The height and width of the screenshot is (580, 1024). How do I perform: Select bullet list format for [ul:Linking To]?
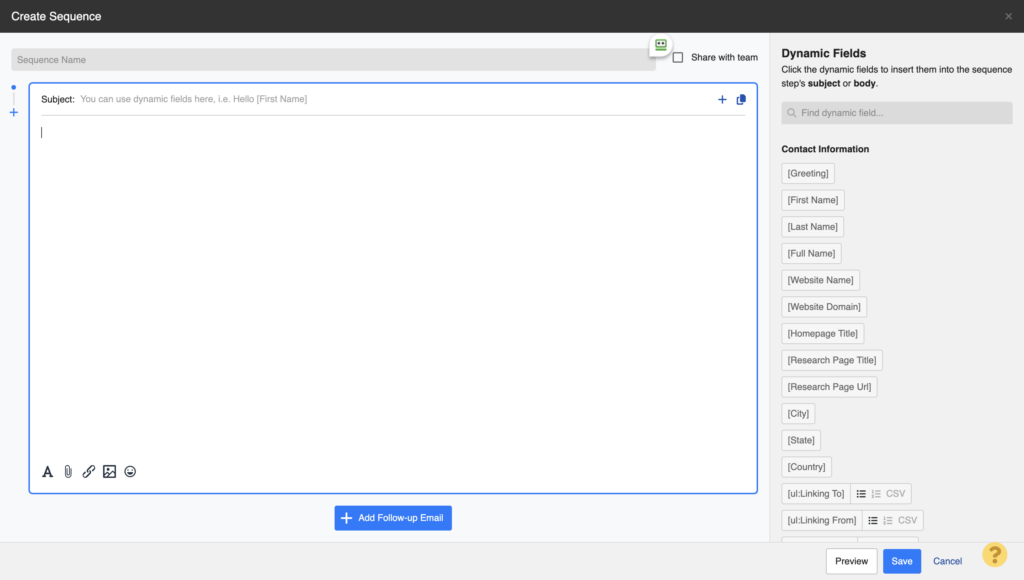[860, 494]
